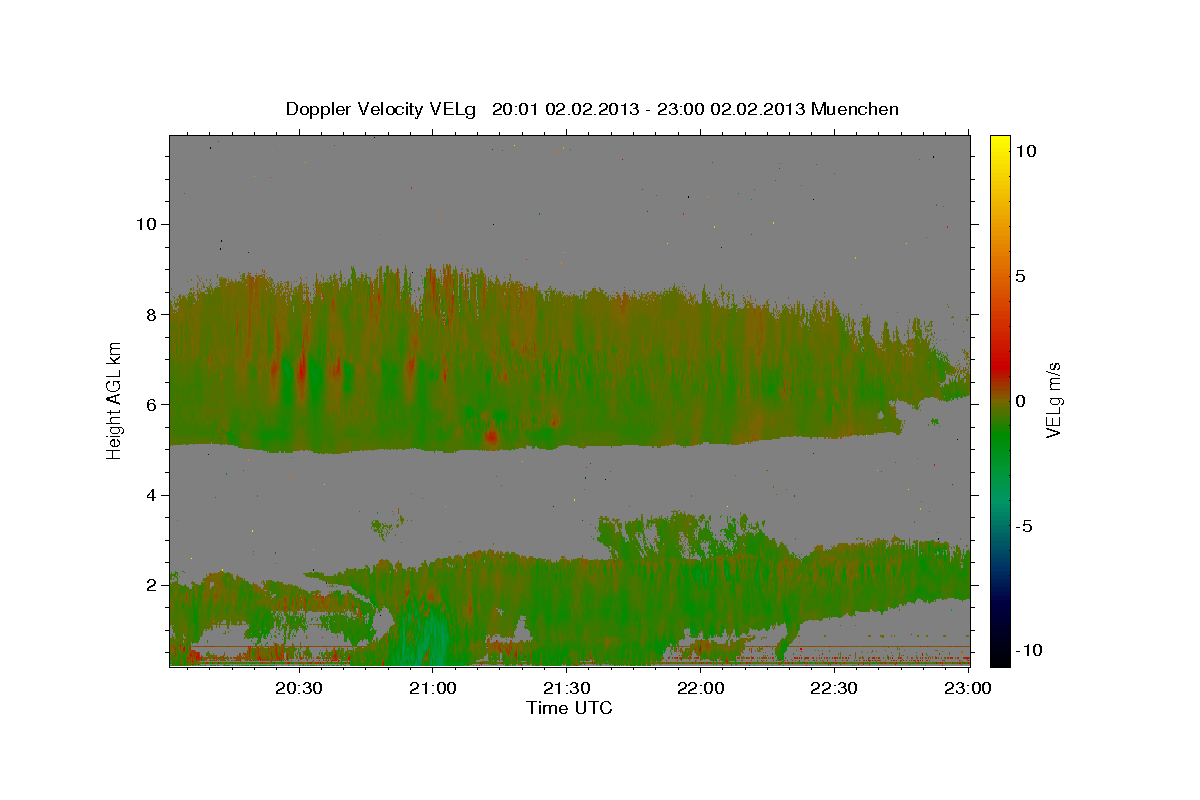Image resolution: width=1200 pixels, height=800 pixels.
Task: Click the colorbar value -5 label
Action: [x=1024, y=525]
